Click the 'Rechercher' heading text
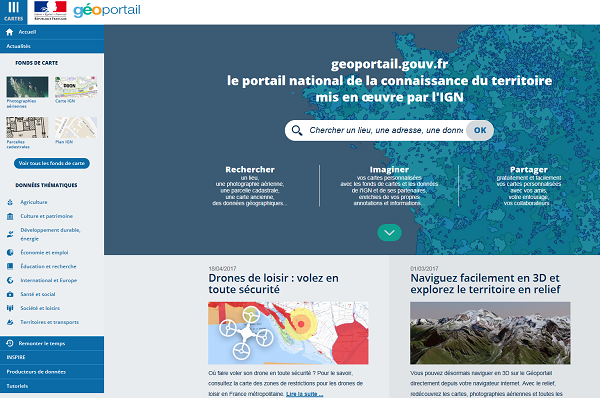The height and width of the screenshot is (398, 600). pyautogui.click(x=250, y=170)
